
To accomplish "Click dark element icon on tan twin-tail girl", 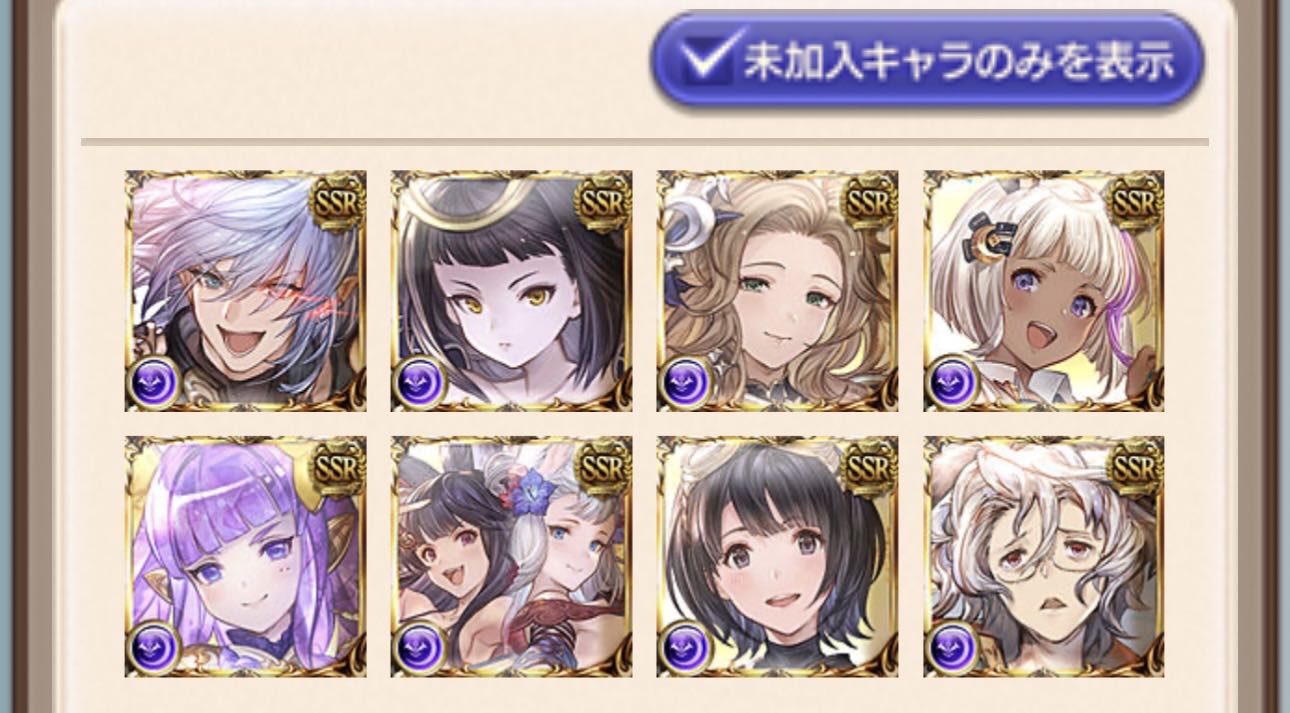I will click(953, 383).
